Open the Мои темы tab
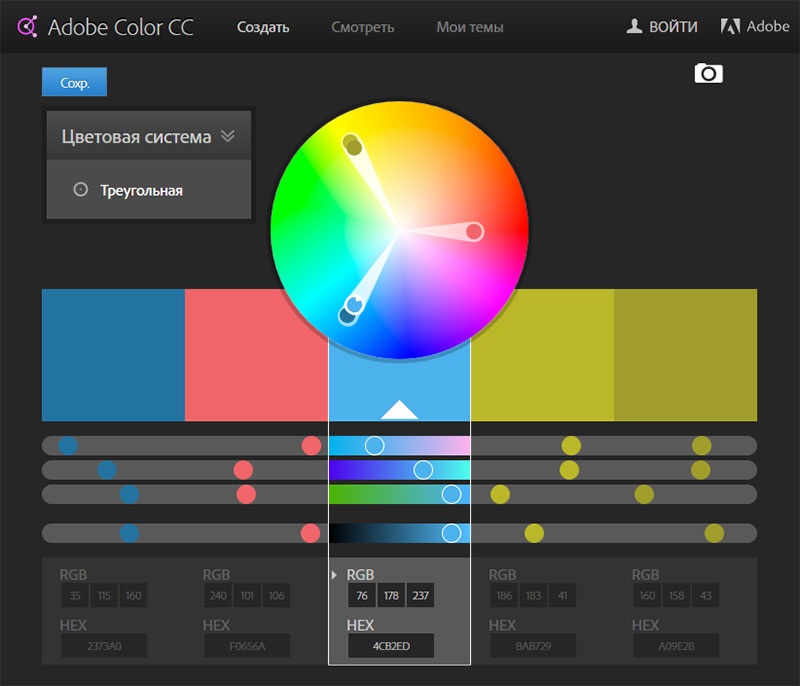 pyautogui.click(x=470, y=27)
